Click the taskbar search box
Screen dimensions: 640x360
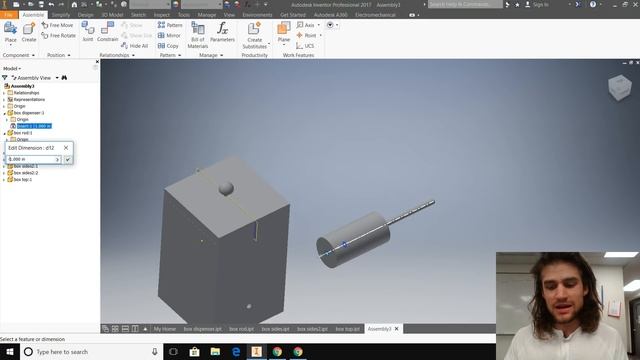(91, 351)
